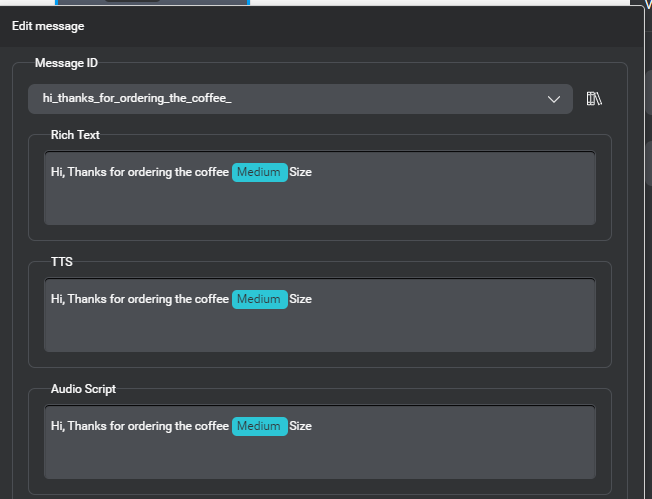Viewport: 652px width, 499px height.
Task: Place cursor on word Size in Rich Text
Action: pos(301,172)
